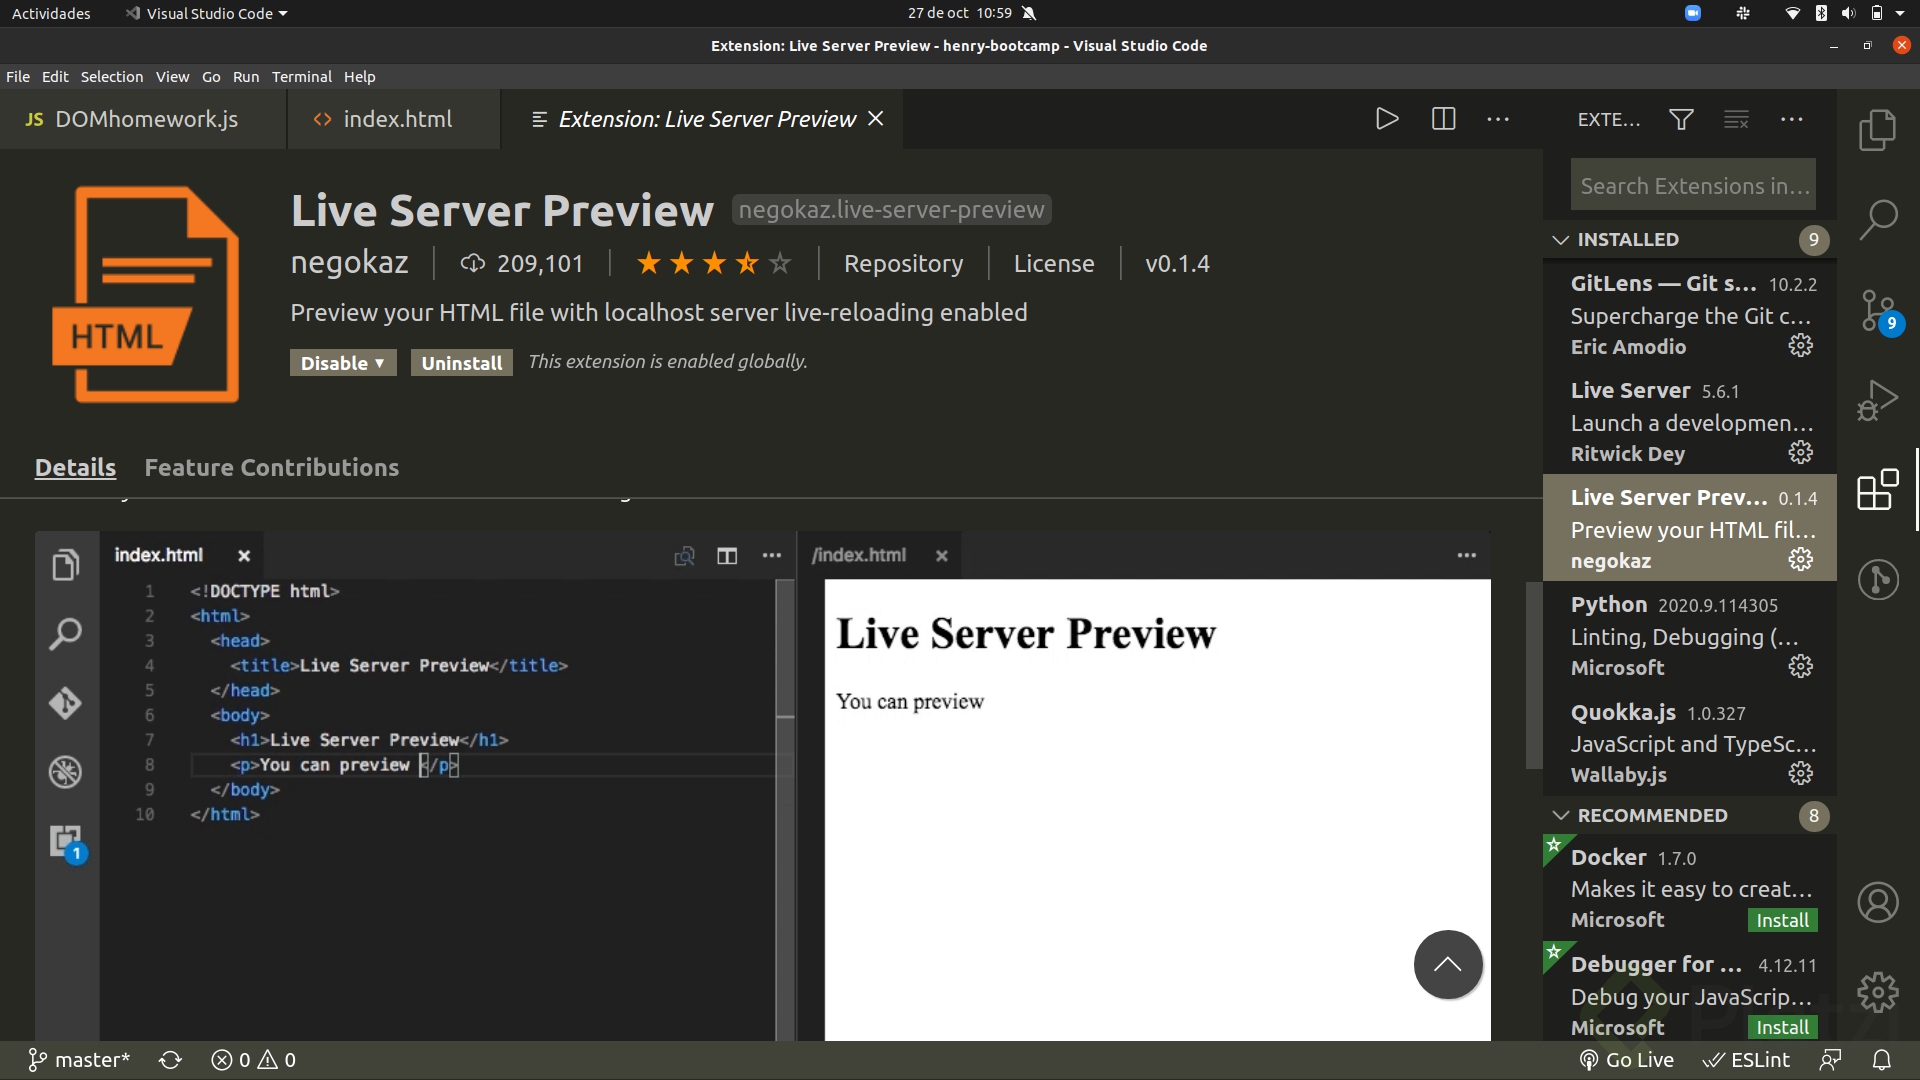
Task: Install the Docker extension
Action: point(1782,920)
